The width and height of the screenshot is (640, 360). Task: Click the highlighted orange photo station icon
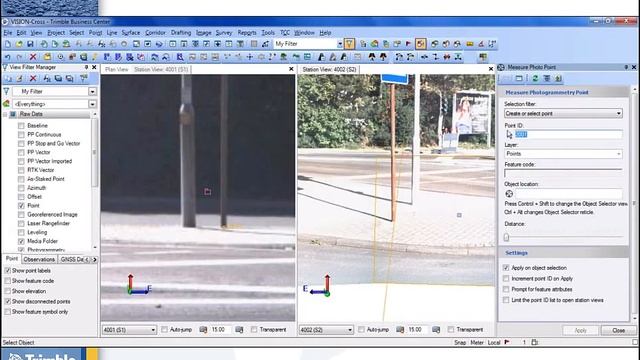(x=420, y=44)
